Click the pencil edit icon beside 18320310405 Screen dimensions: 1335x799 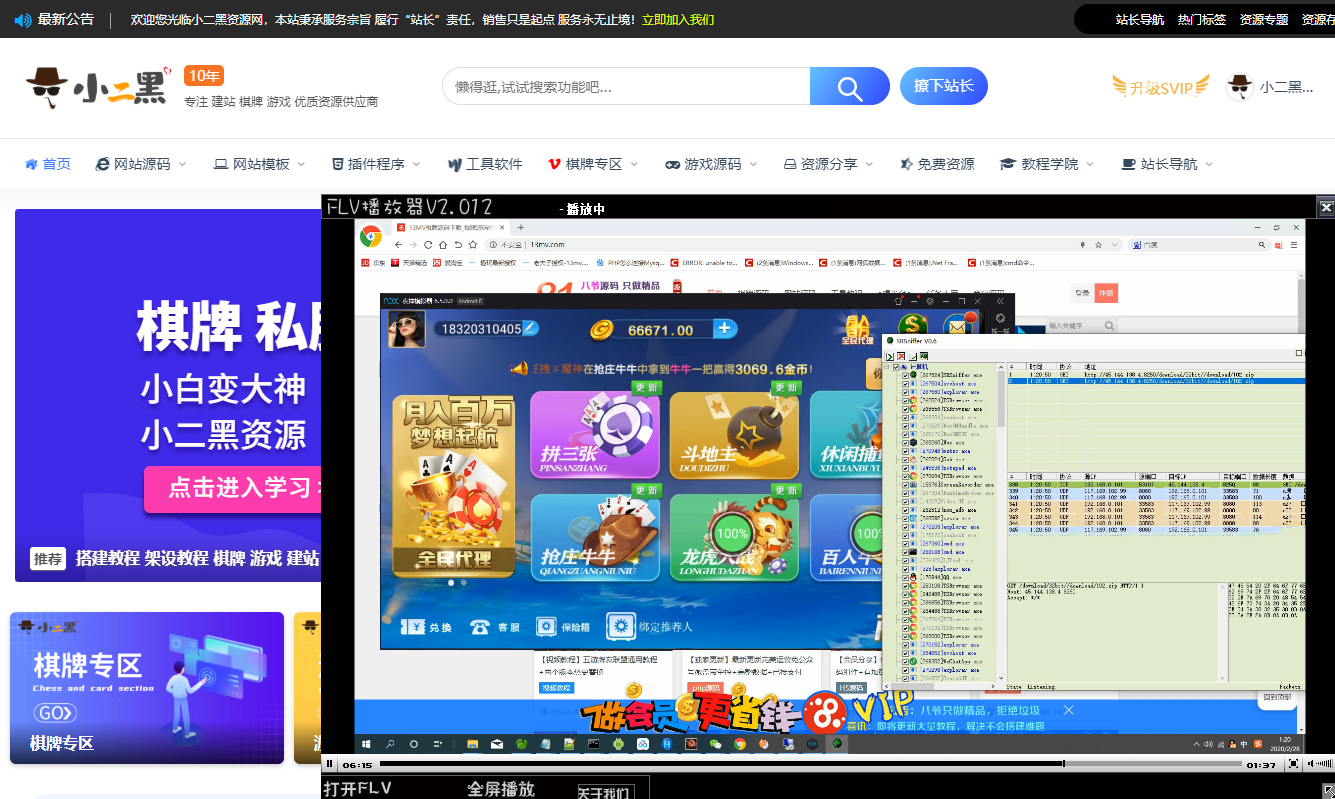(530, 328)
